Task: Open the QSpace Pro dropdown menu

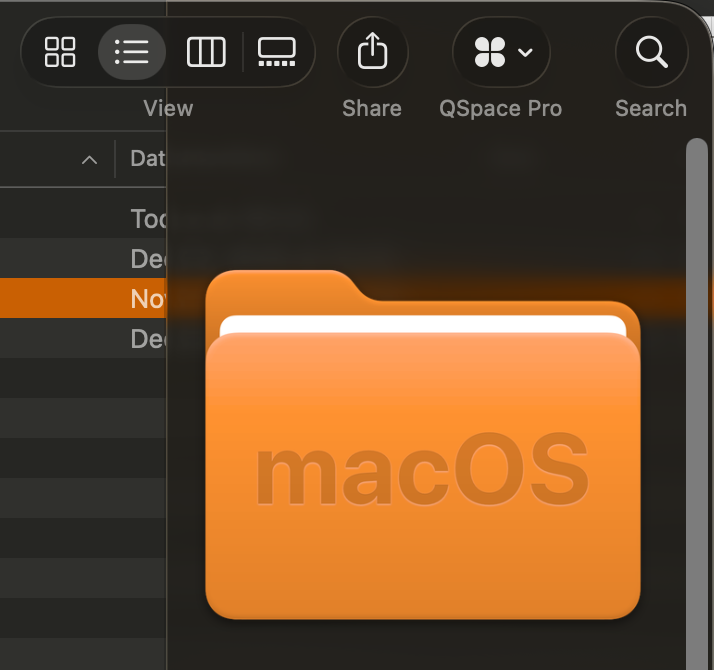Action: click(501, 52)
